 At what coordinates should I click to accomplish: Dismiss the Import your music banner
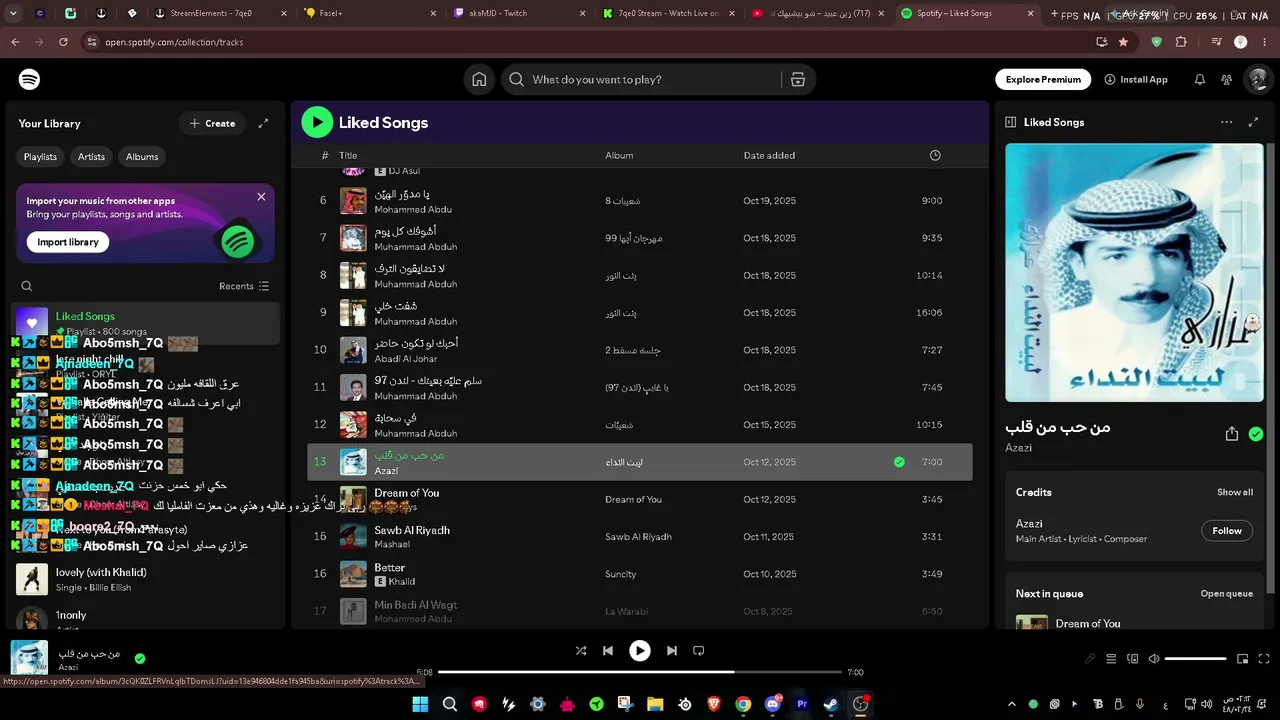pyautogui.click(x=261, y=197)
